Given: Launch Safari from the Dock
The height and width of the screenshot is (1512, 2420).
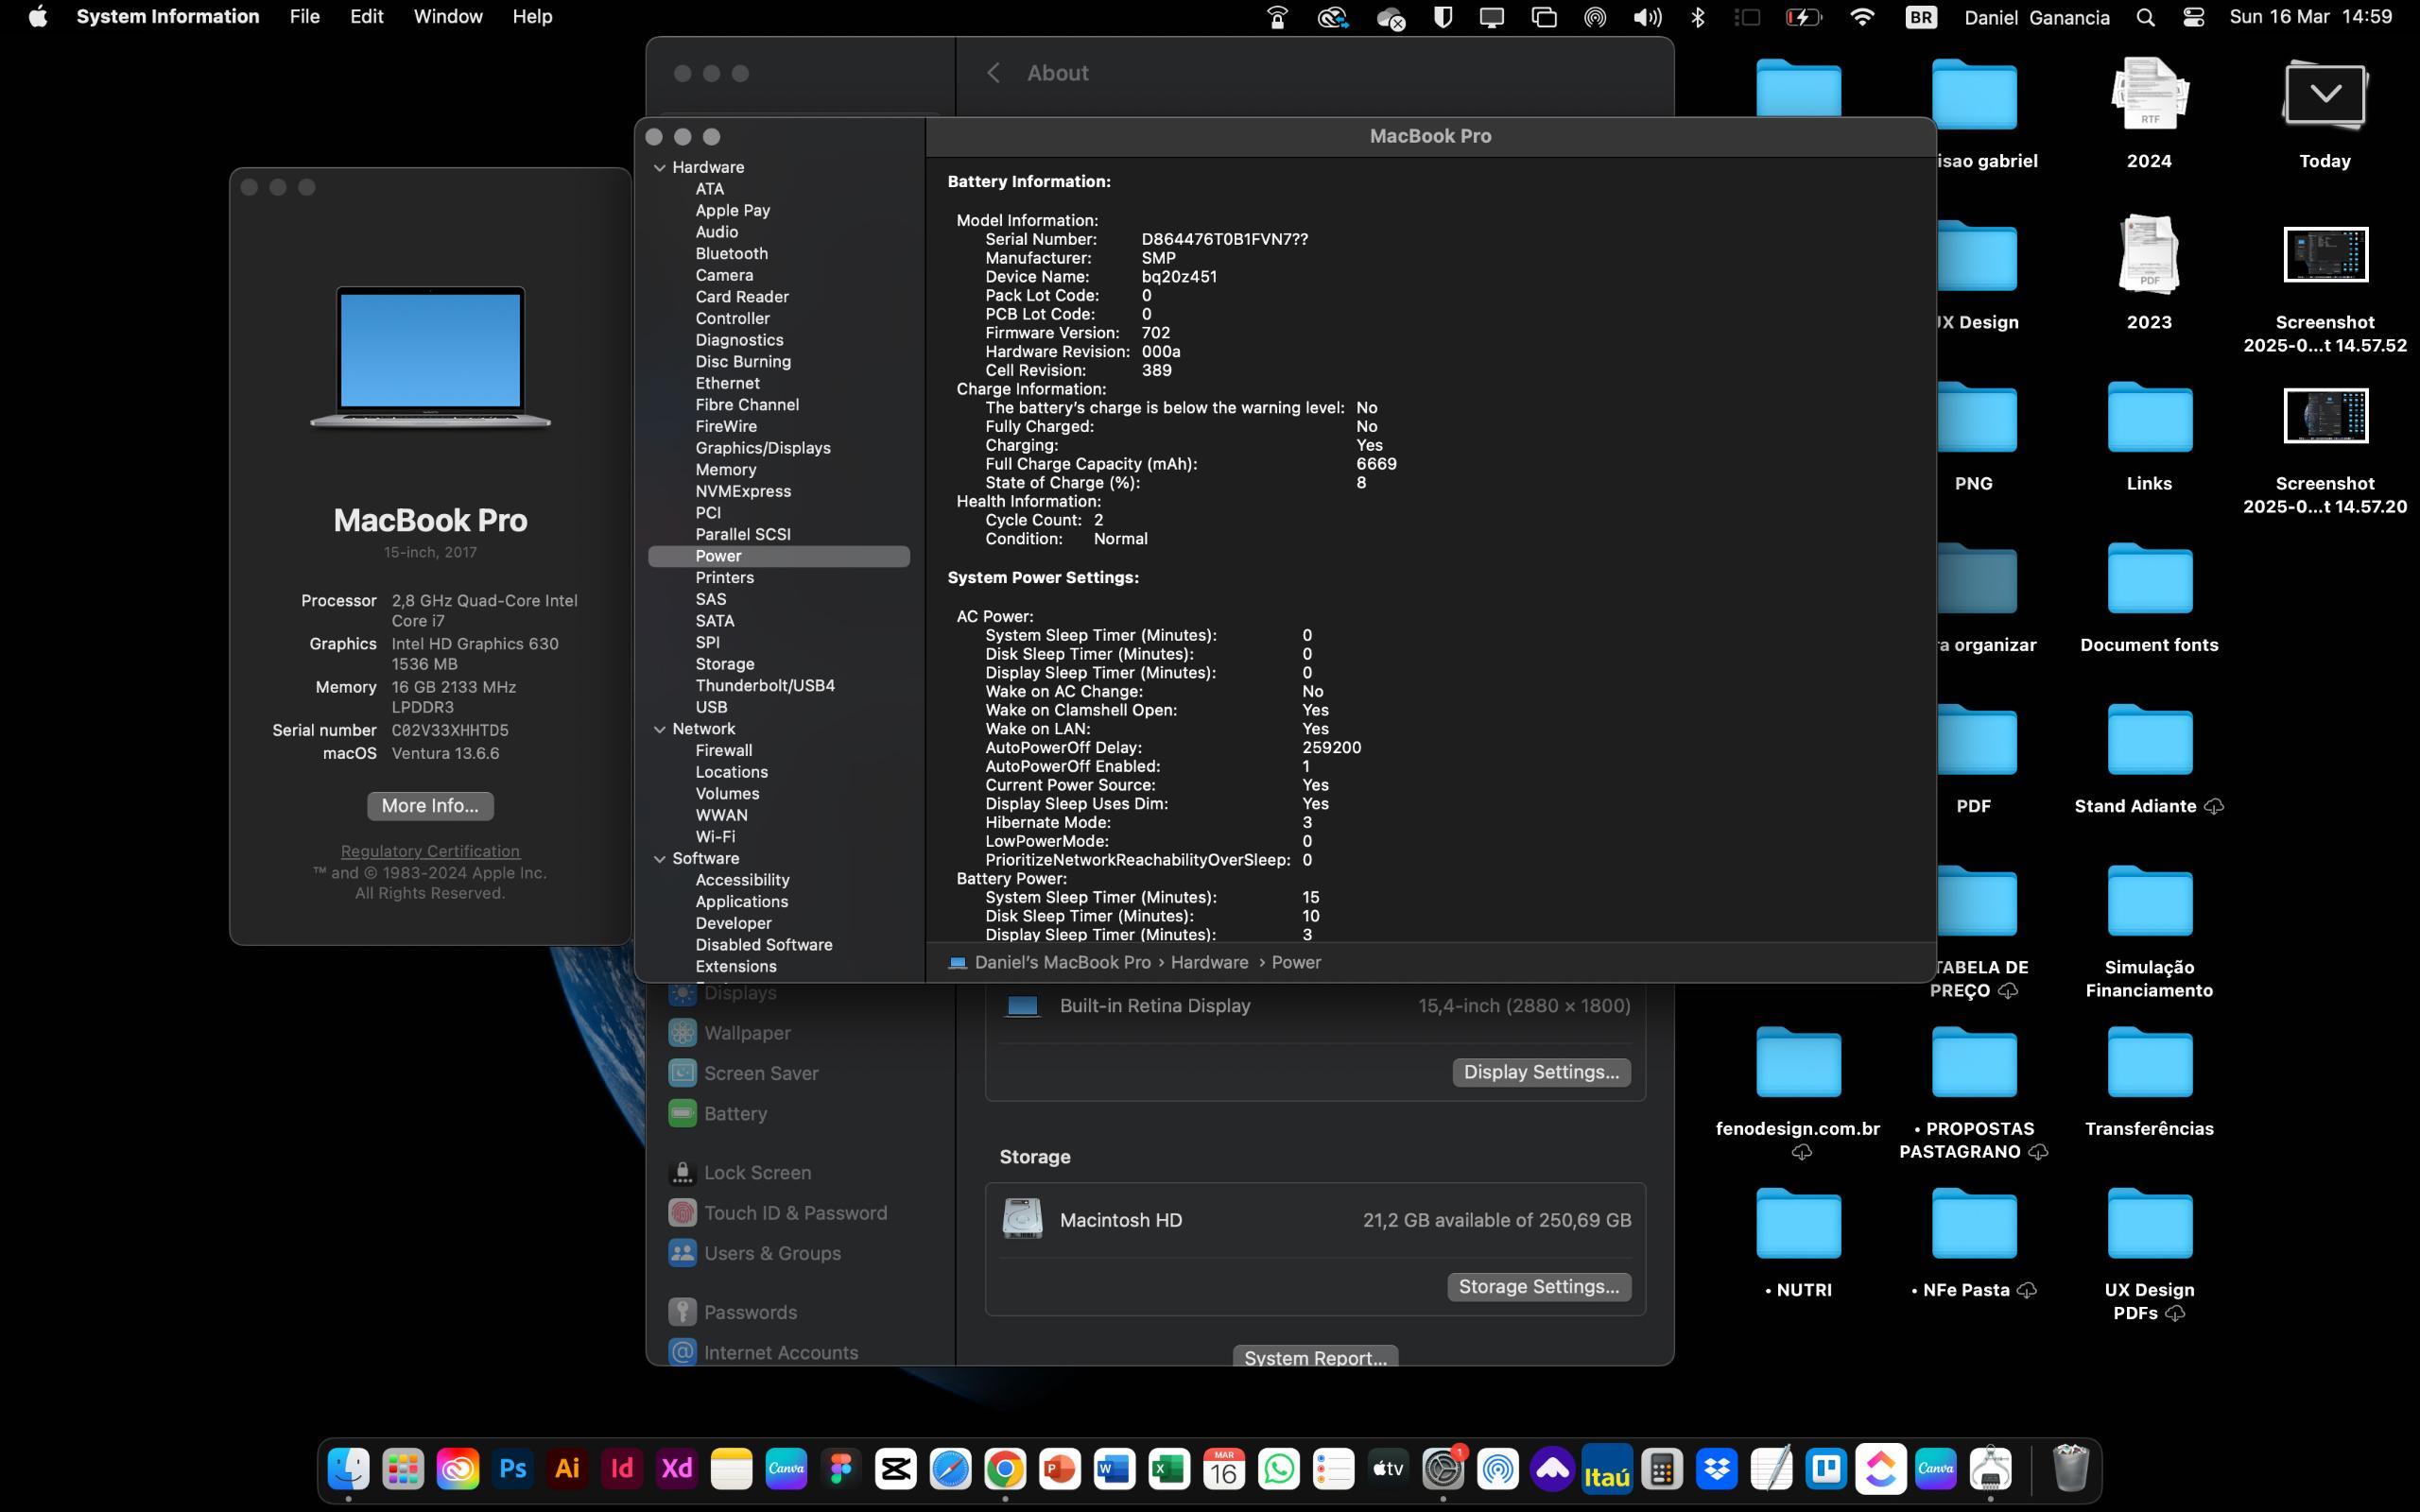Looking at the screenshot, I should [x=950, y=1468].
